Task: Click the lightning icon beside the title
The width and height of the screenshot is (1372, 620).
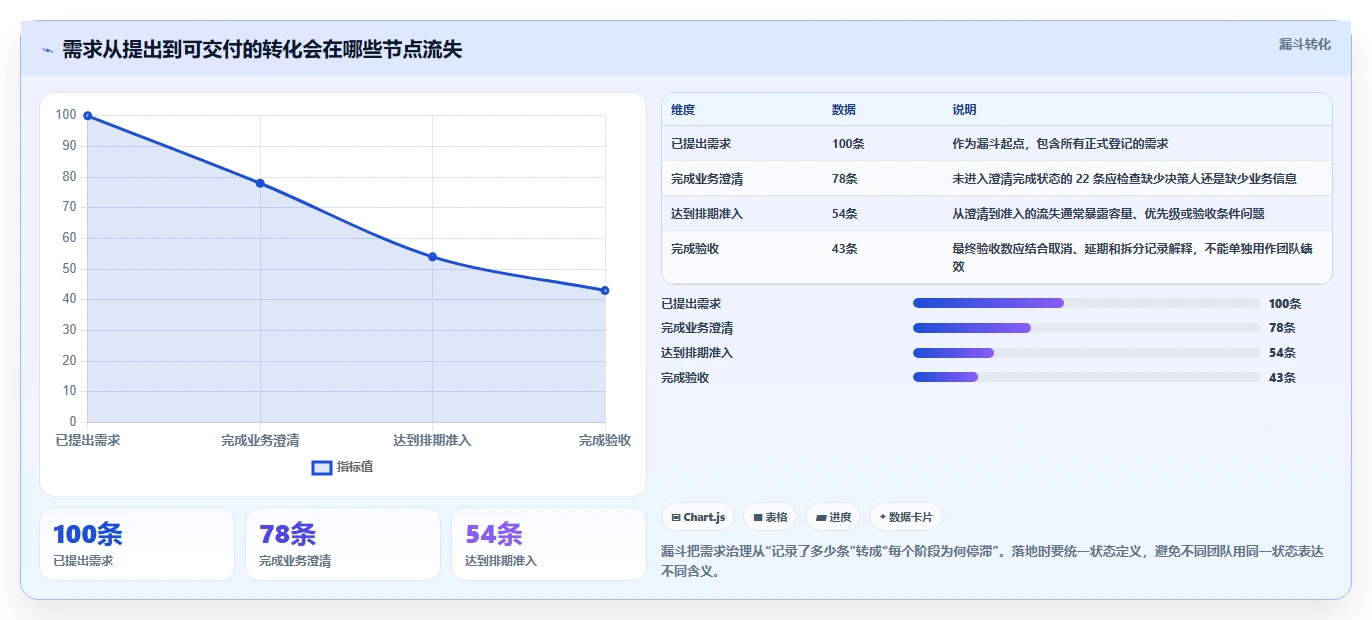Action: (47, 50)
